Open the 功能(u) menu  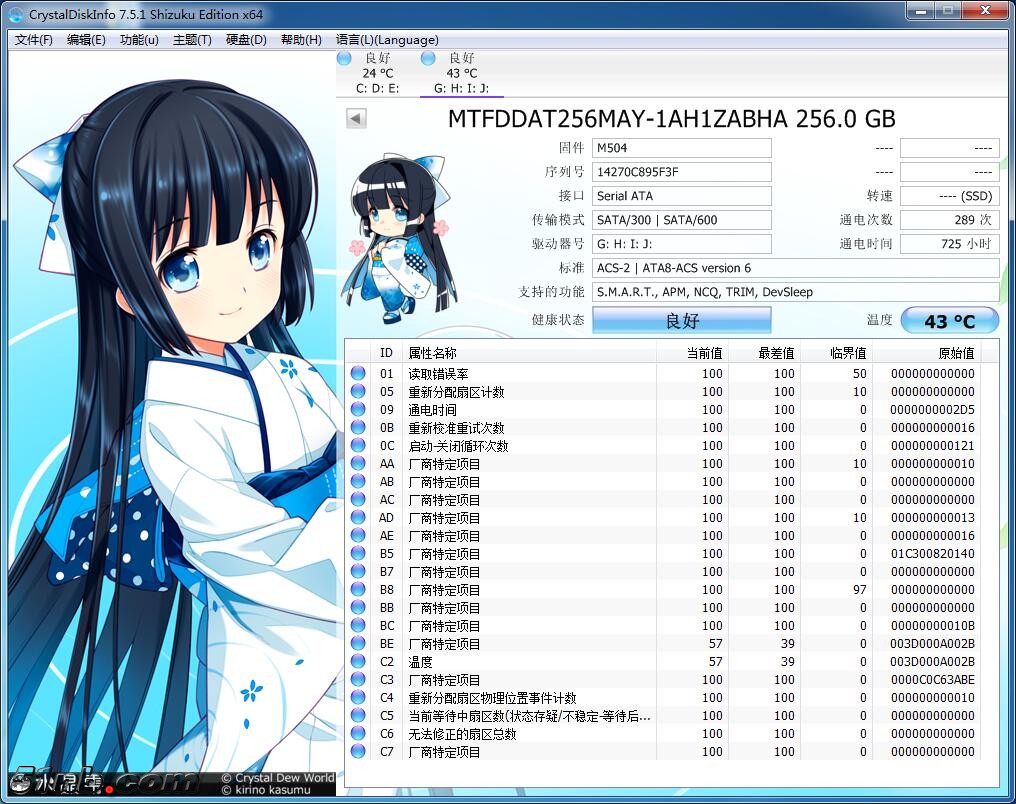(x=139, y=40)
